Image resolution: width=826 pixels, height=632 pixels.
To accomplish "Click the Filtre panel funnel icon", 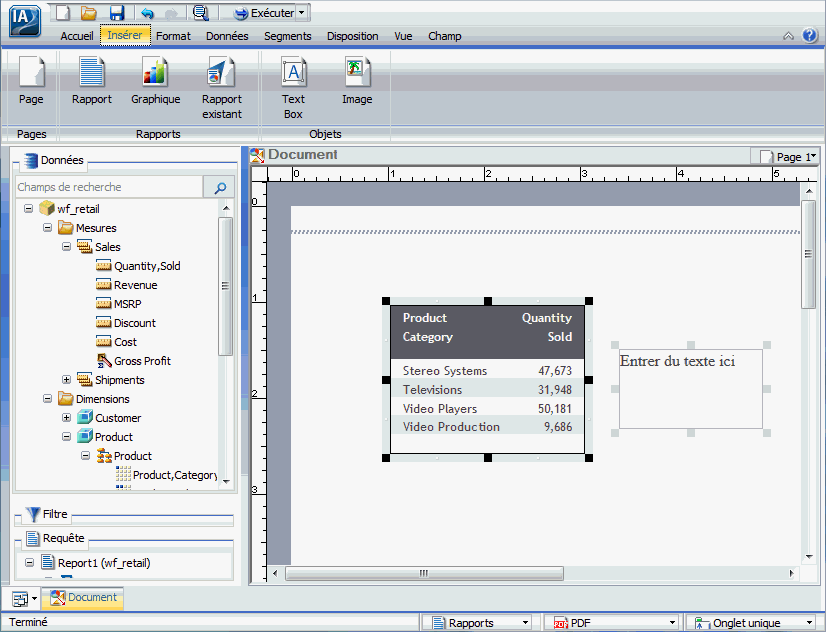I will tap(33, 514).
